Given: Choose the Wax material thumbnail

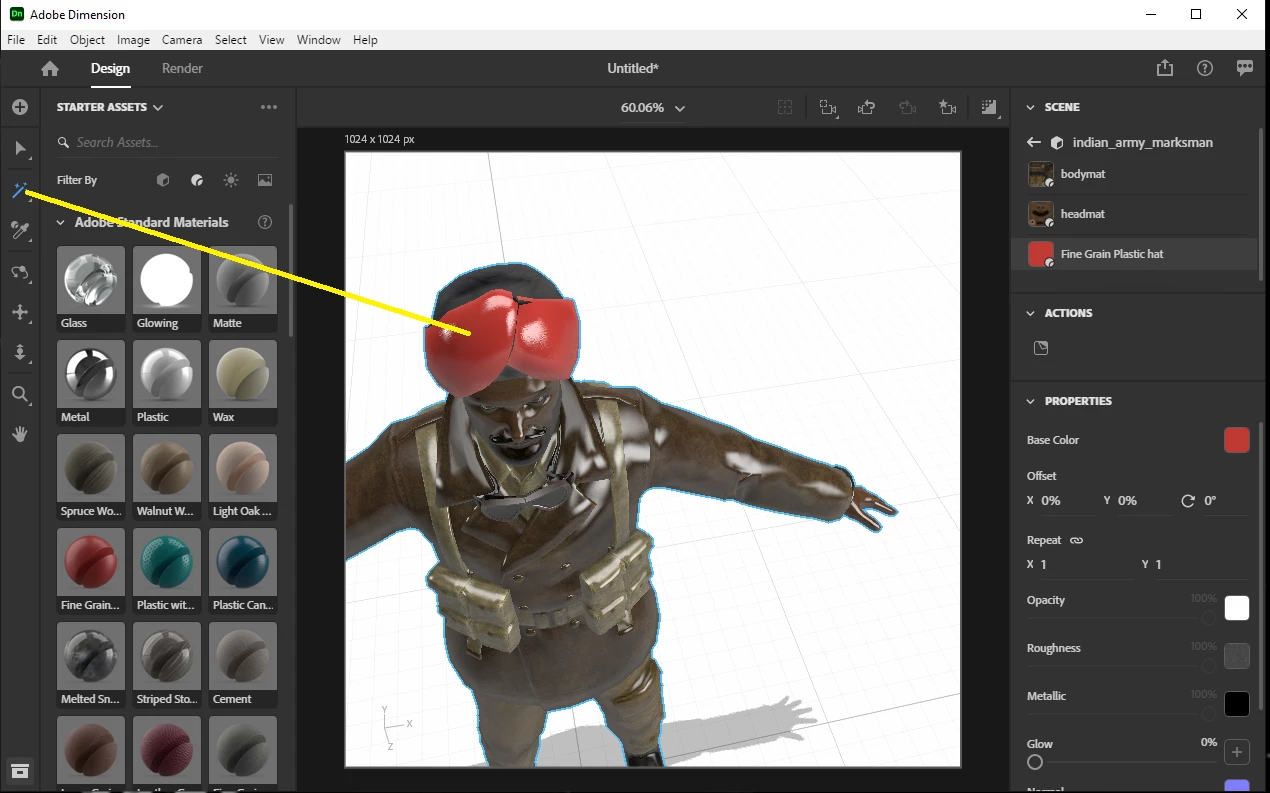Looking at the screenshot, I should 243,383.
